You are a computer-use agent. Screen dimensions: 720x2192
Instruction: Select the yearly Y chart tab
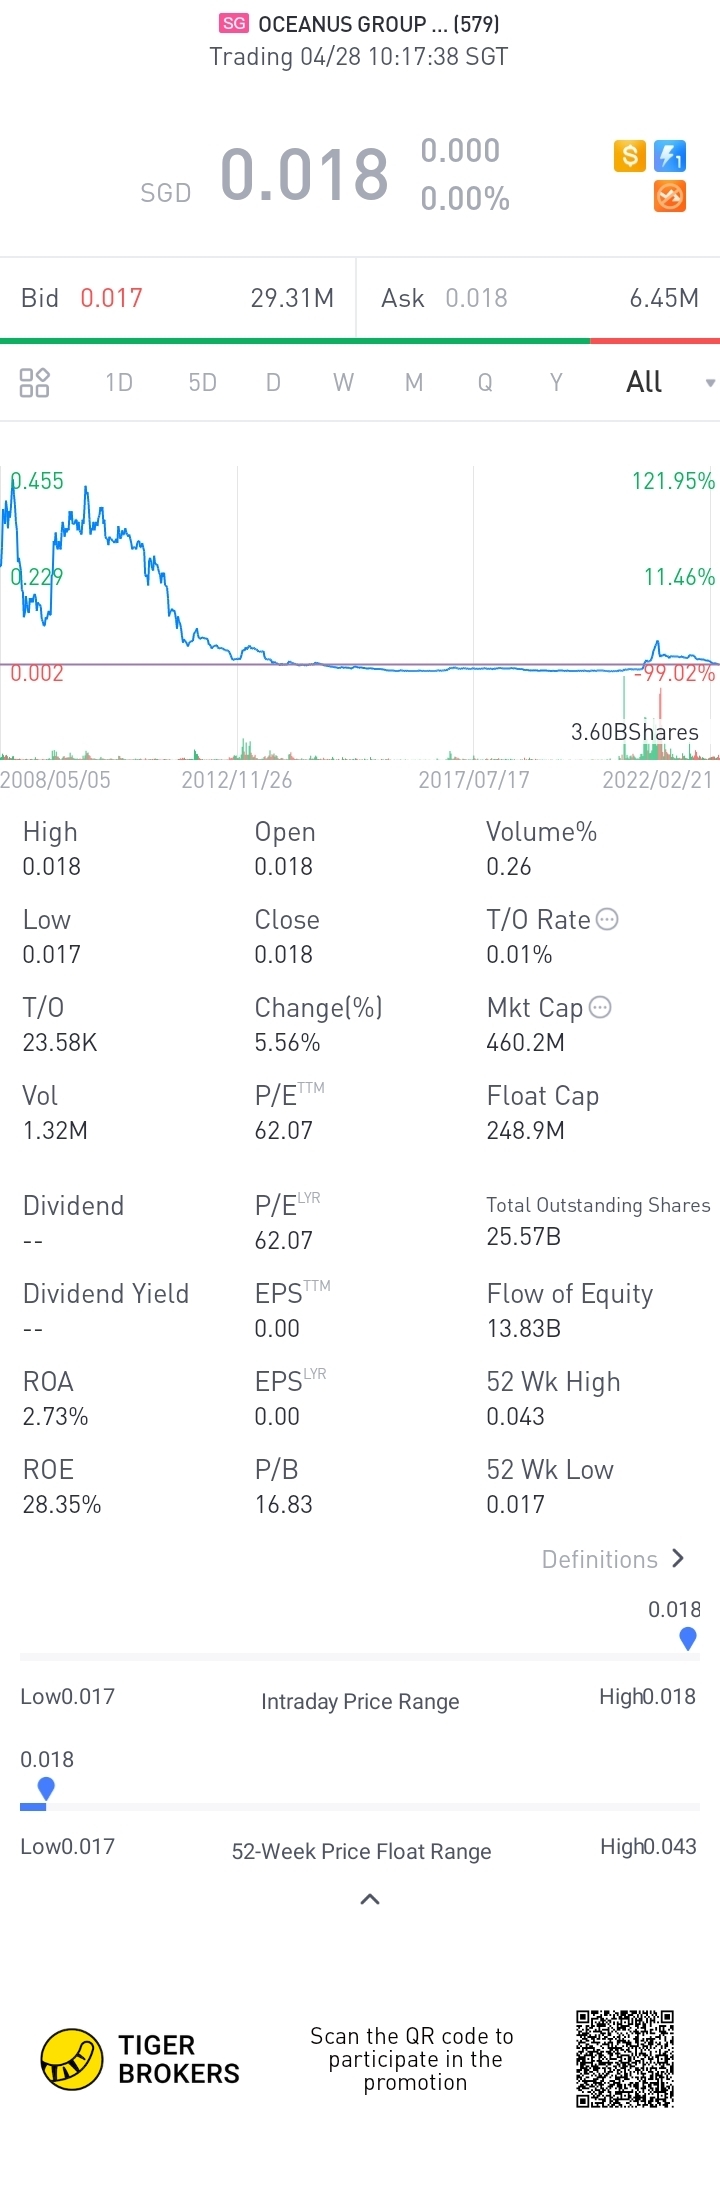556,382
